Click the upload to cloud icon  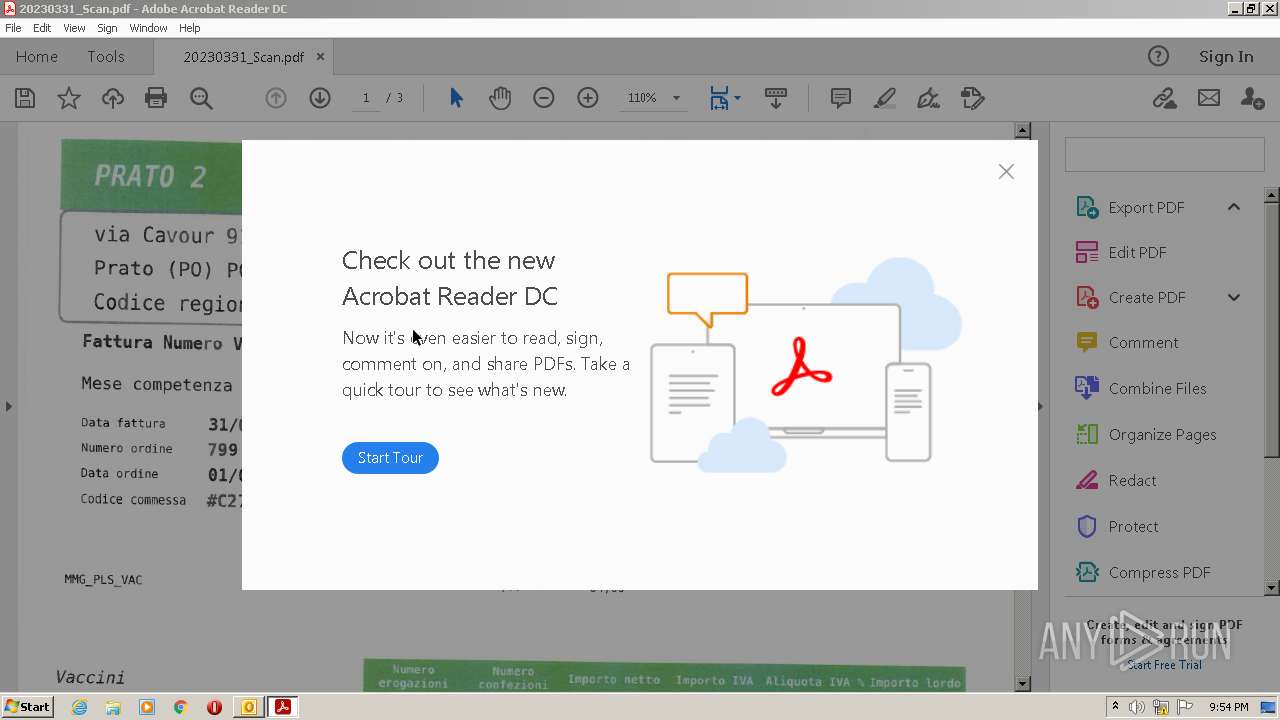point(113,98)
